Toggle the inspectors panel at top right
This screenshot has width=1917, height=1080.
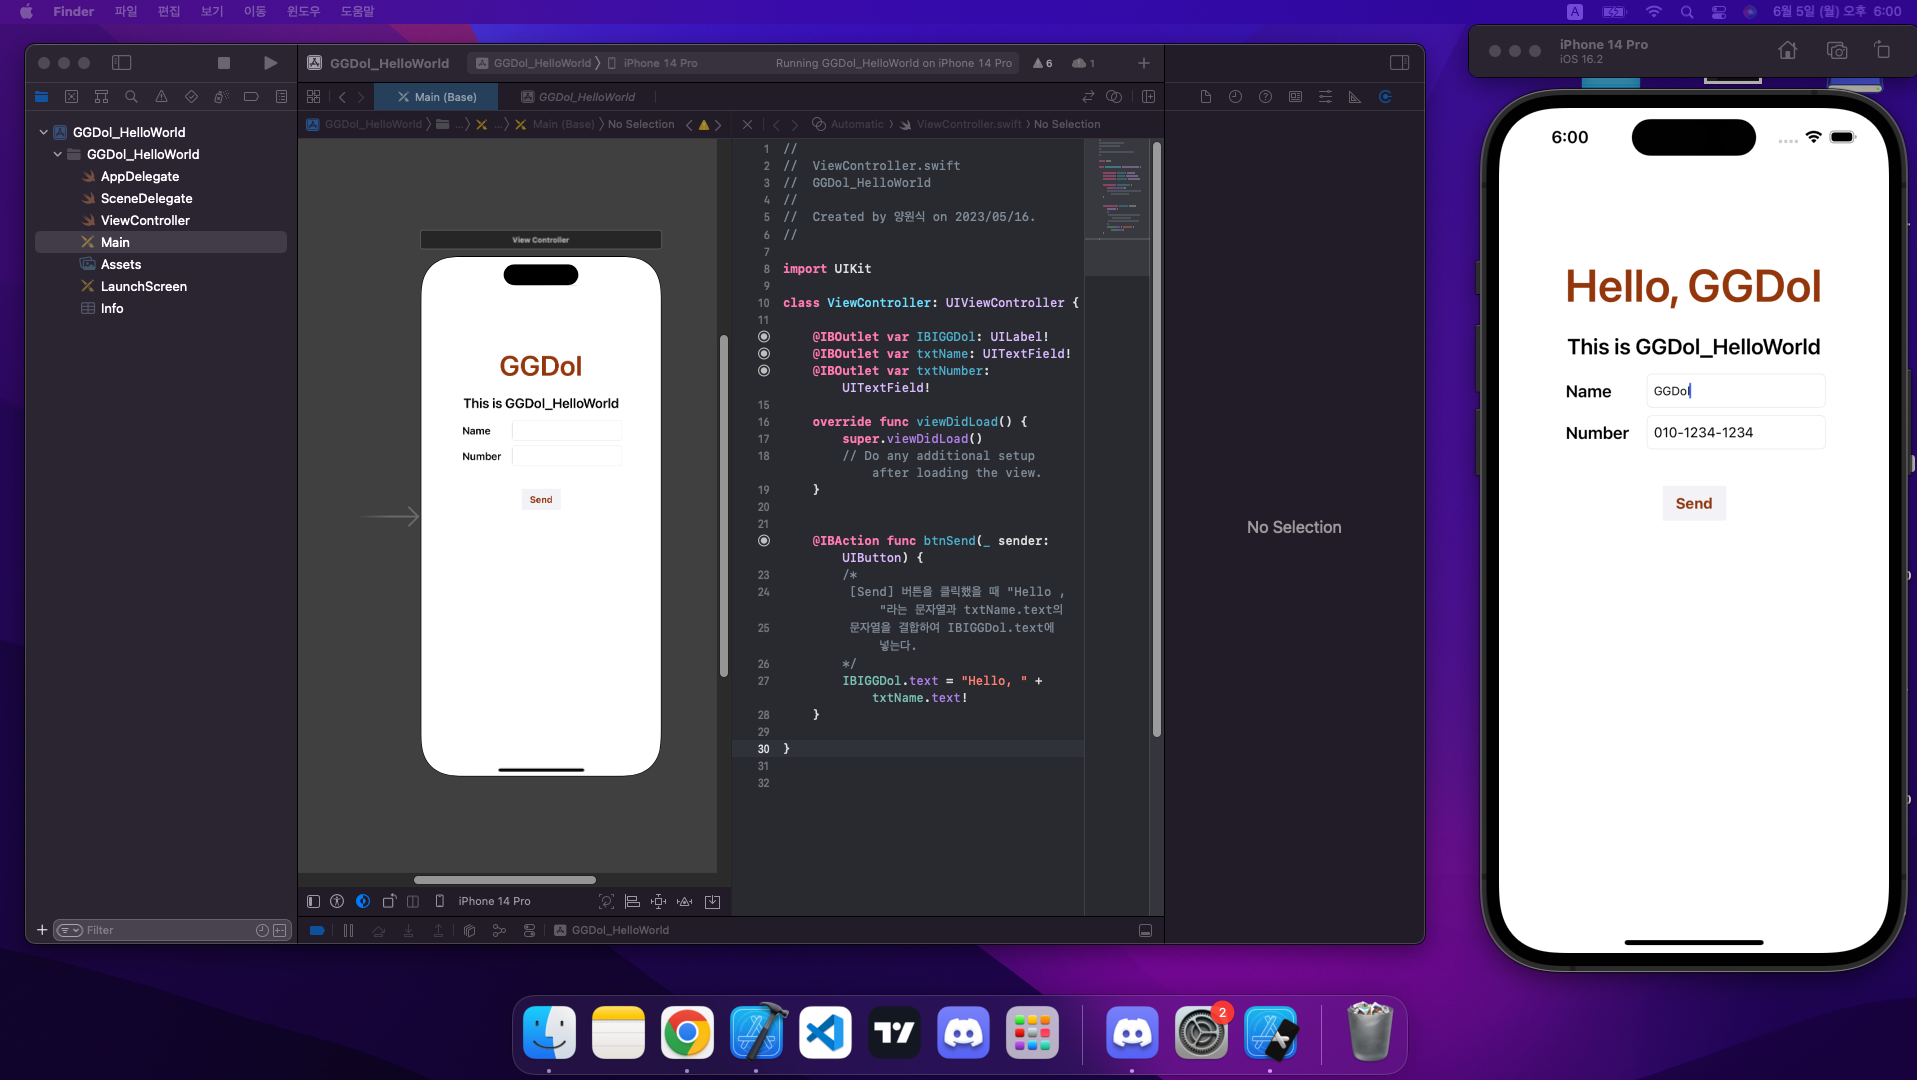click(1399, 63)
